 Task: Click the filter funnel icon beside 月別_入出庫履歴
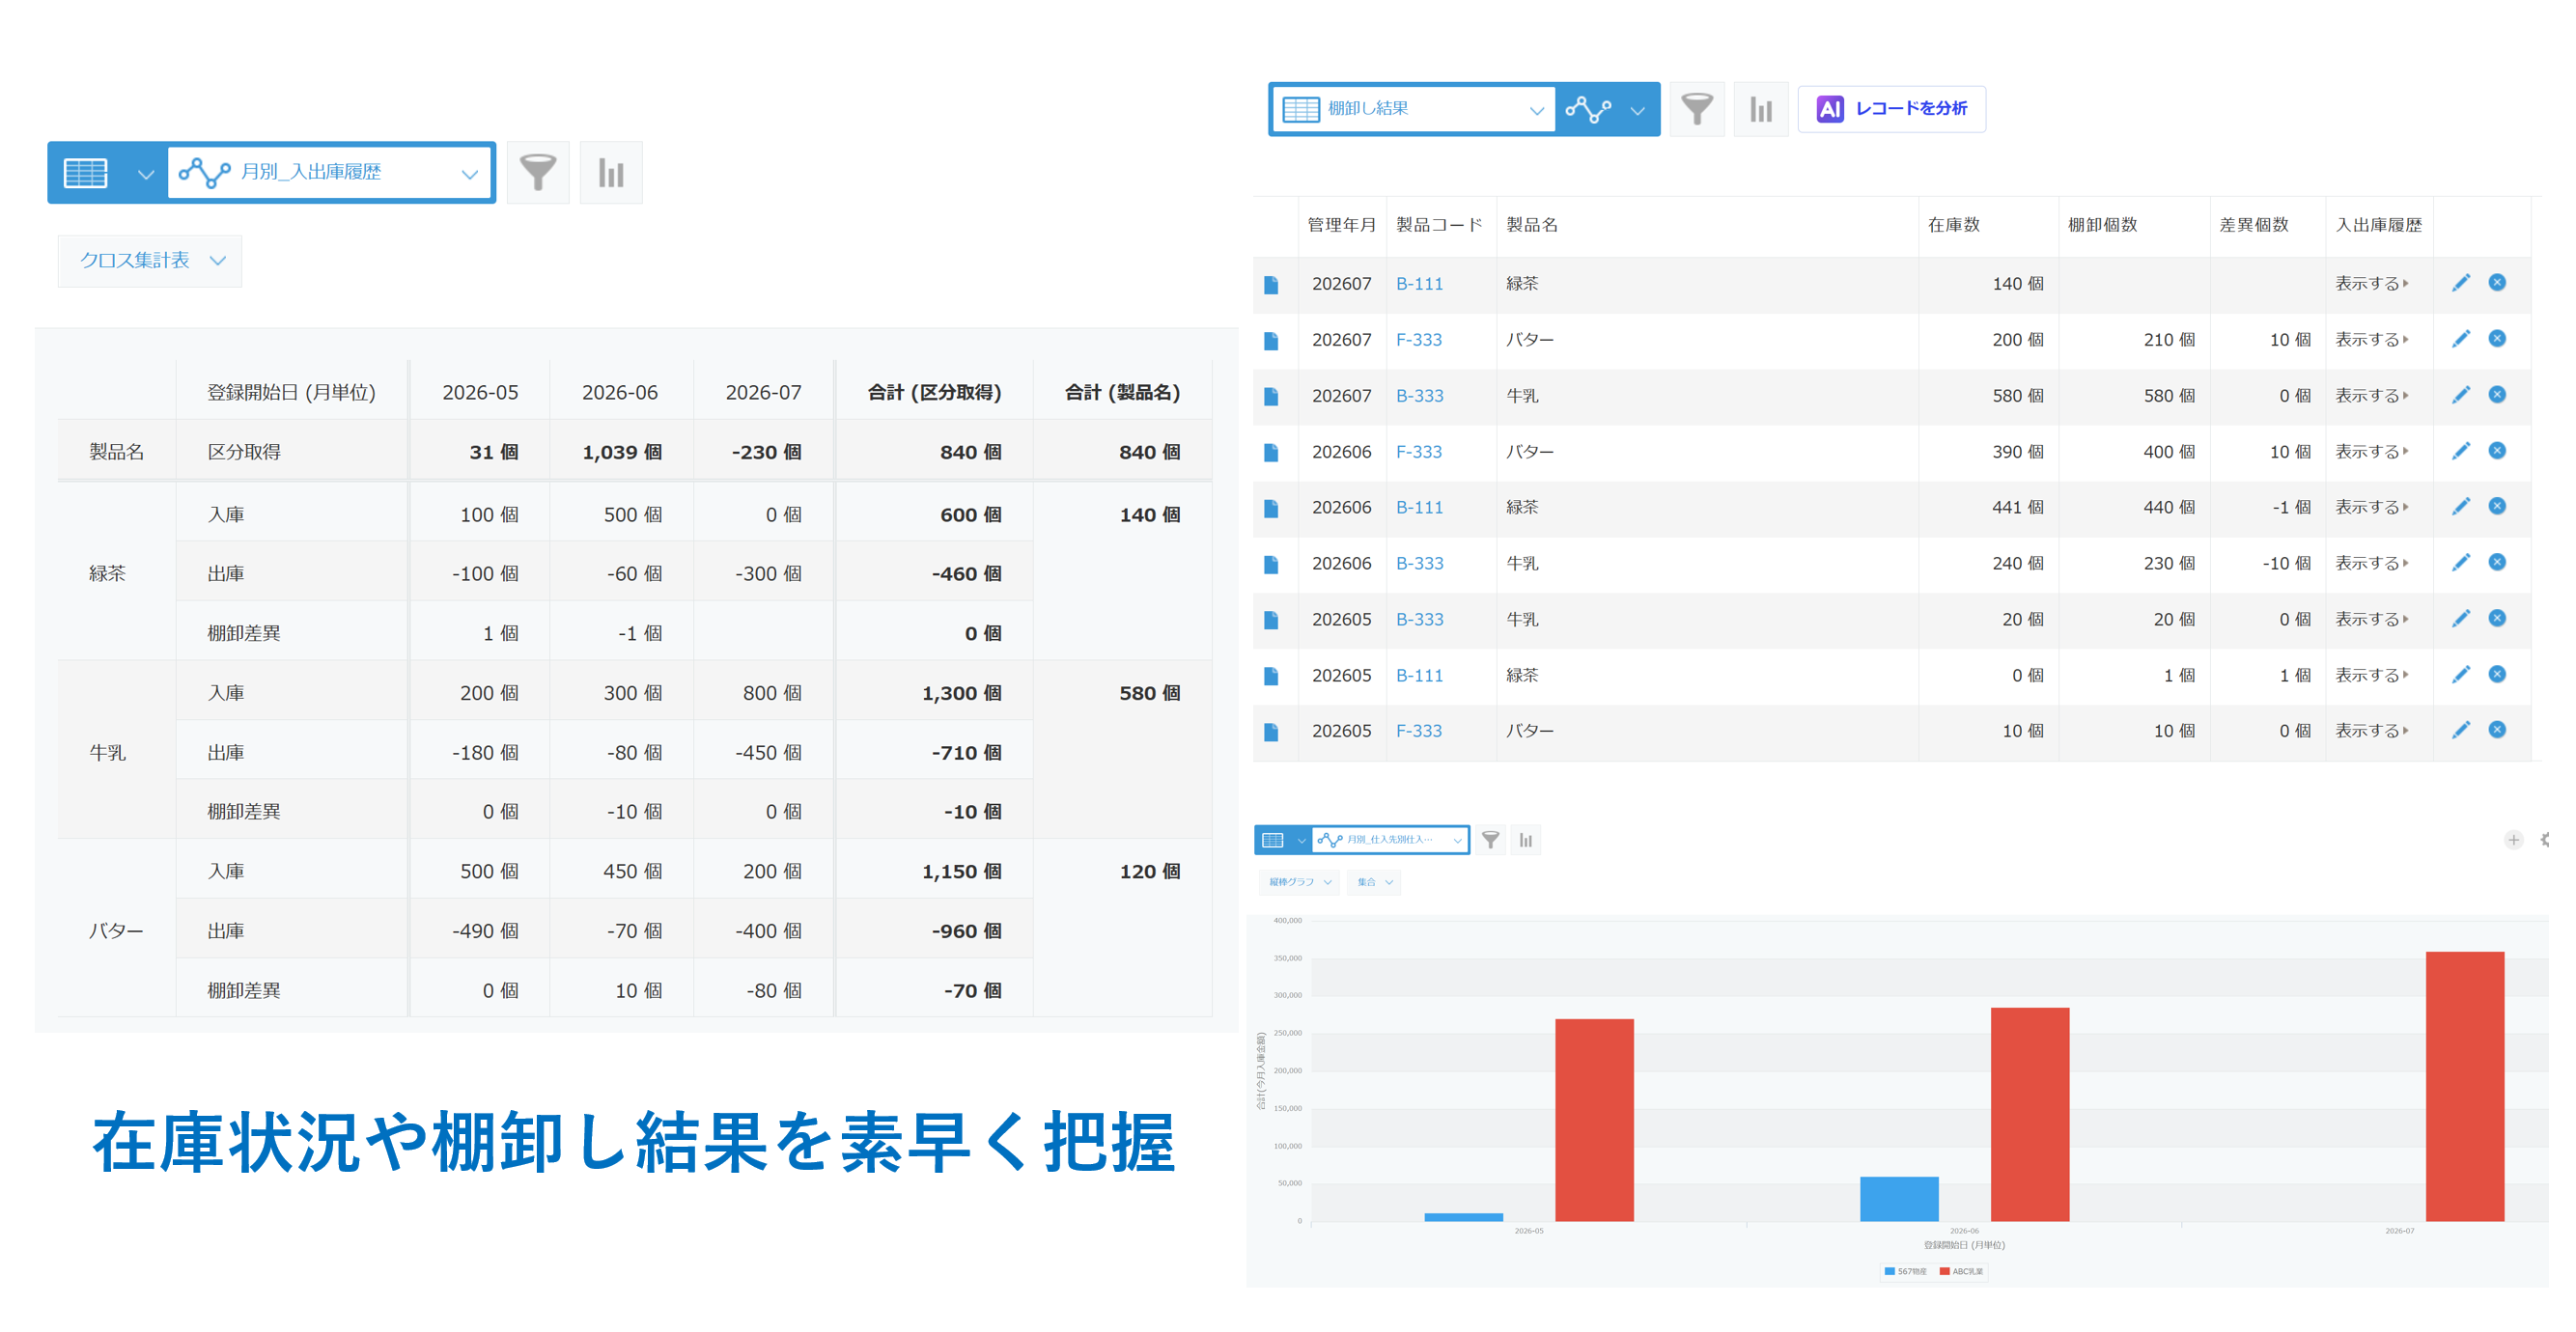tap(538, 172)
